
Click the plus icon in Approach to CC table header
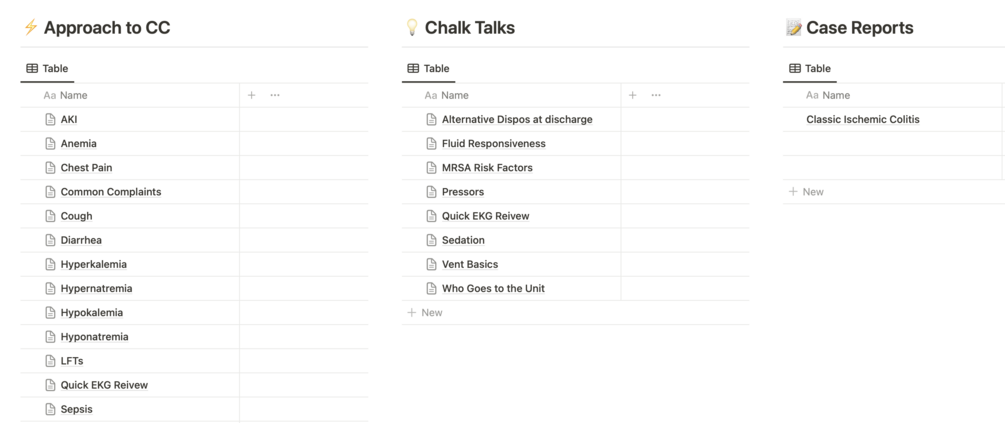251,95
